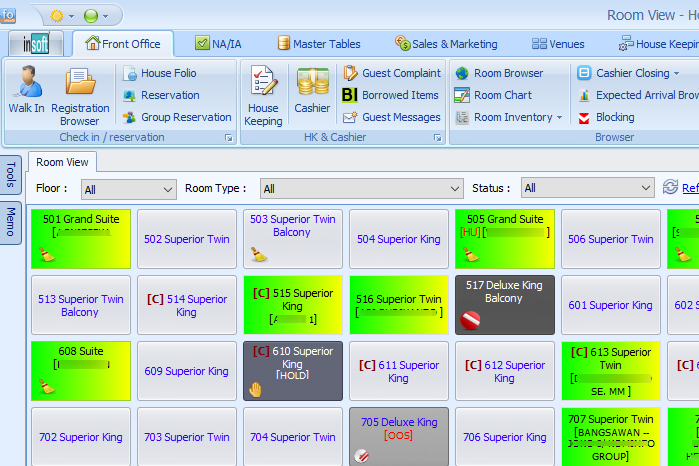Select room 502 Superior Twin
Image resolution: width=699 pixels, height=466 pixels.
[x=186, y=239]
